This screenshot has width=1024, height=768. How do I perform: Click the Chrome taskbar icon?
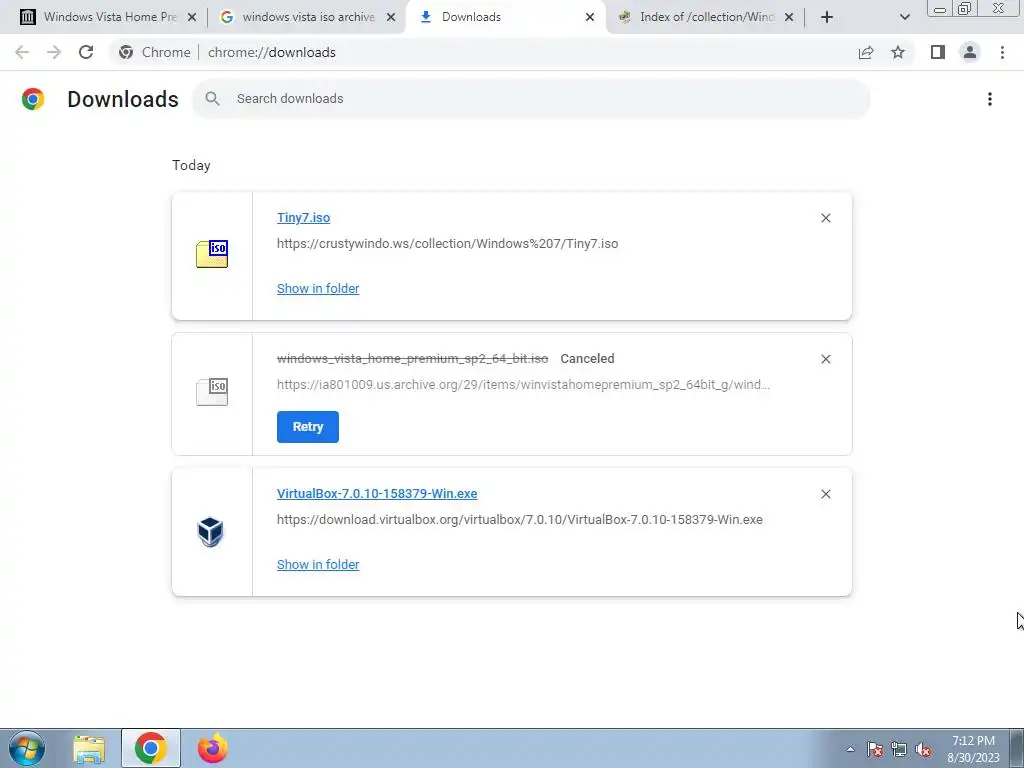coord(151,748)
